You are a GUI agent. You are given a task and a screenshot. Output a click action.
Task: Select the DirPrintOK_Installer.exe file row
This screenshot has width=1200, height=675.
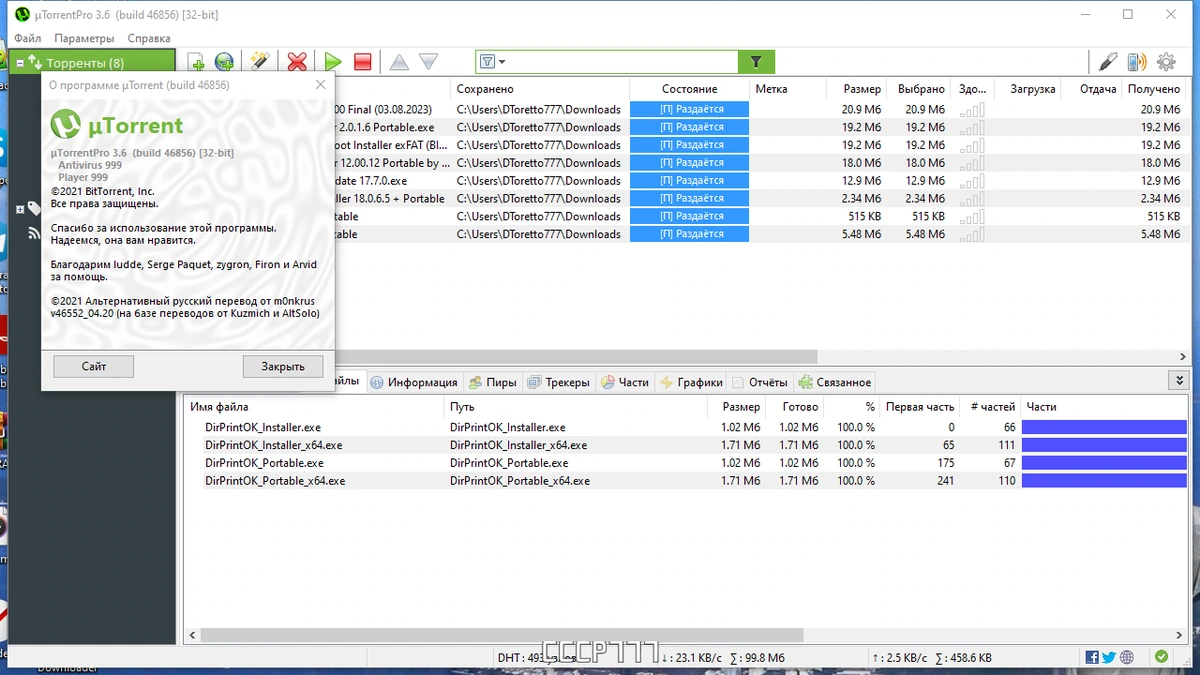click(686, 427)
